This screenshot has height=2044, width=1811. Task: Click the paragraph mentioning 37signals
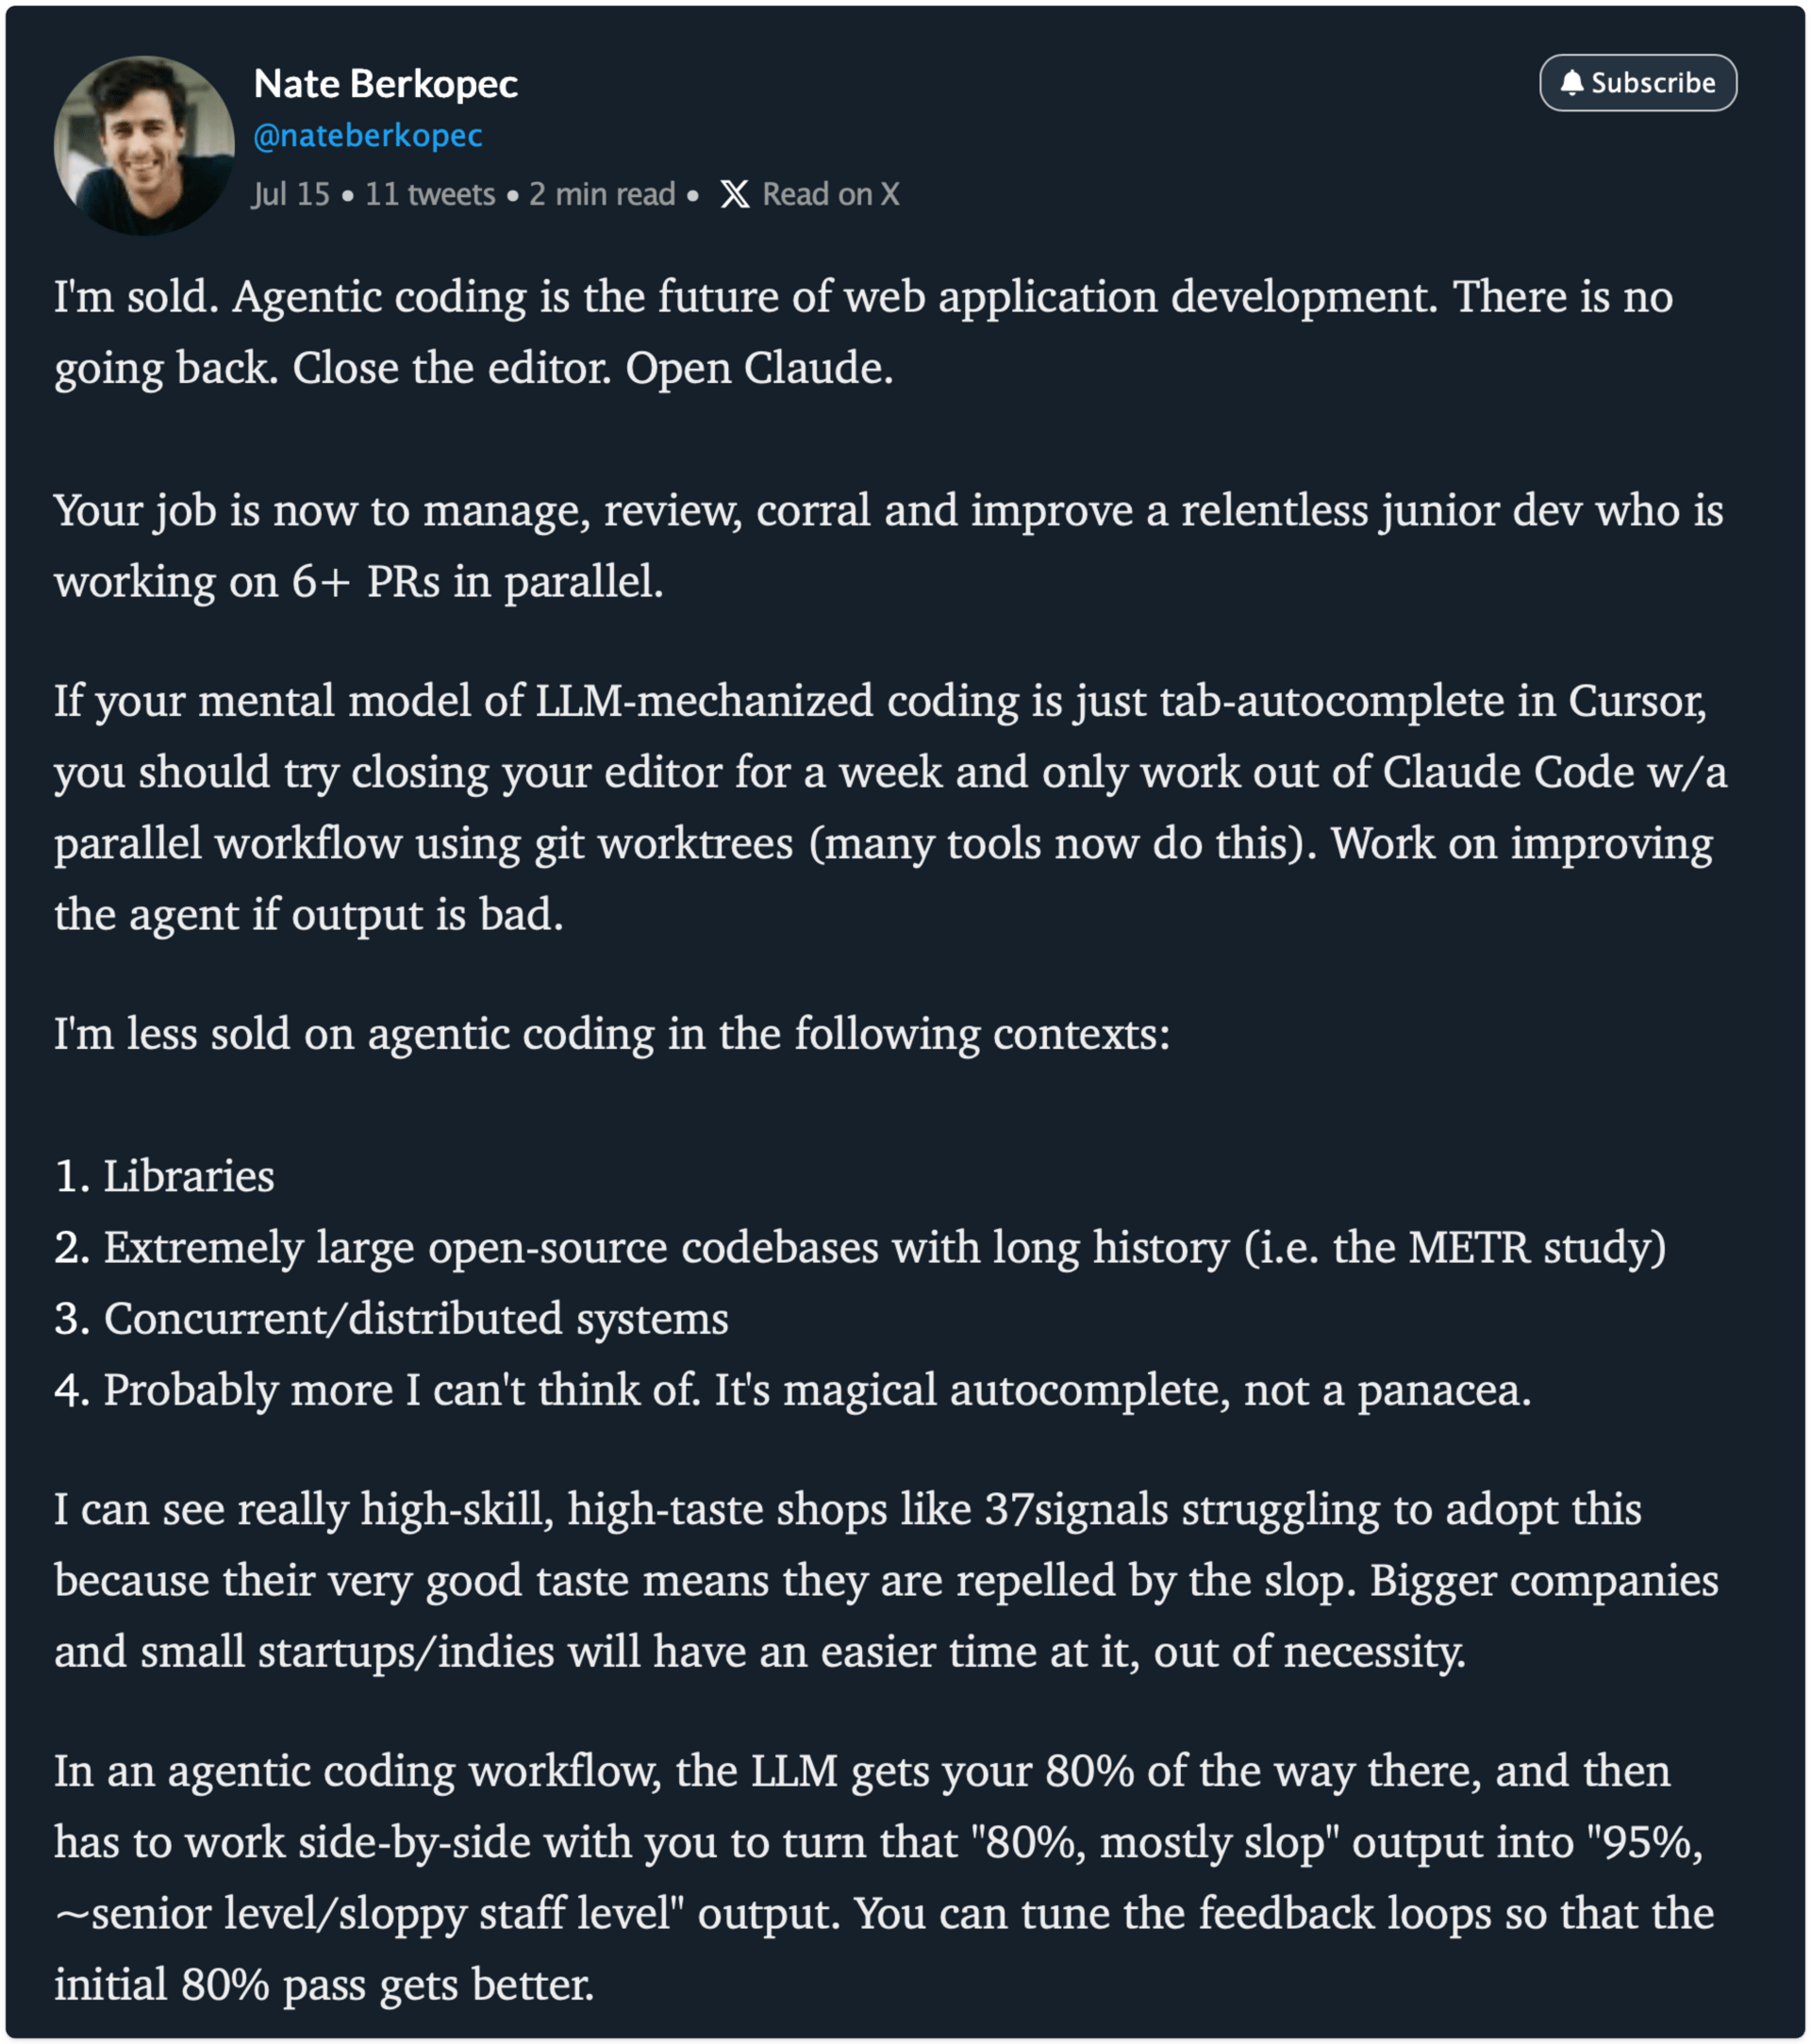[886, 1580]
